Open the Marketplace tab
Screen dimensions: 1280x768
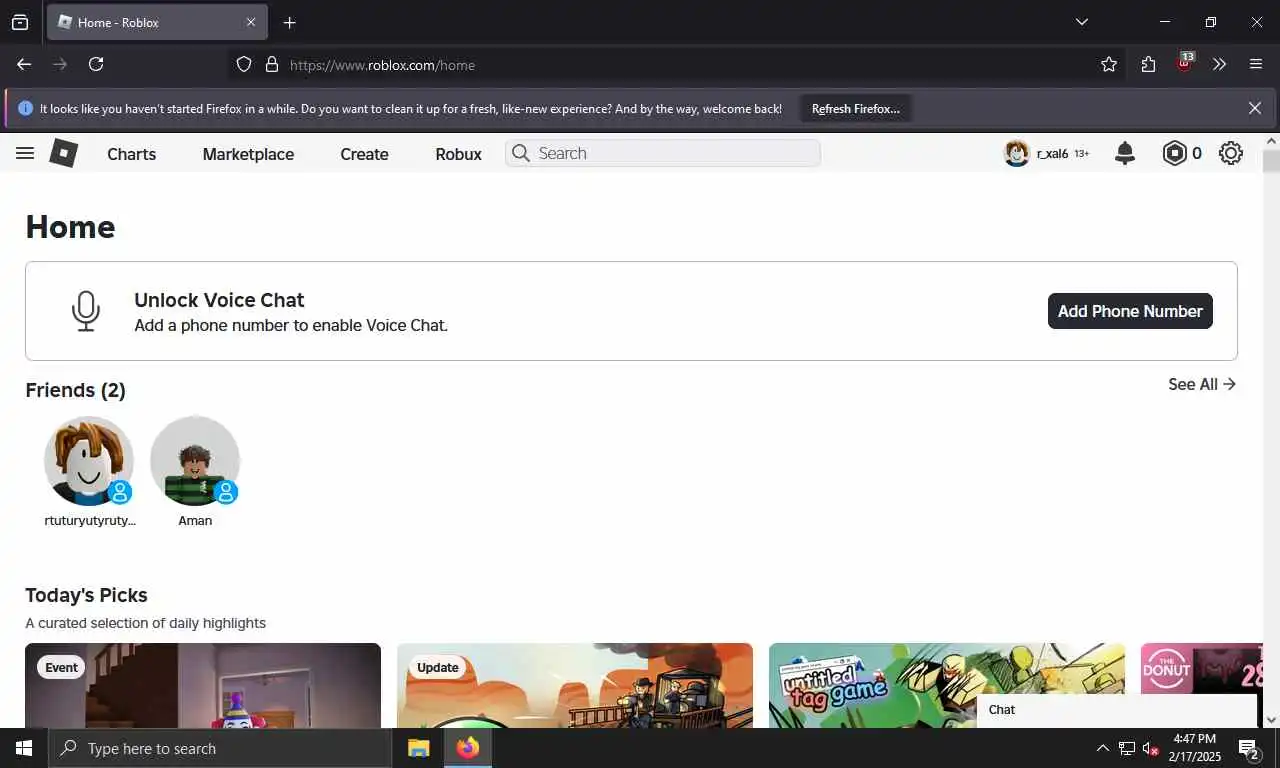tap(248, 154)
